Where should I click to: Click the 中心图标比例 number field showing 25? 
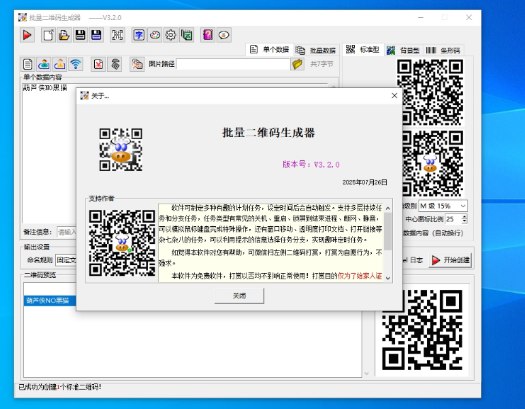[453, 219]
